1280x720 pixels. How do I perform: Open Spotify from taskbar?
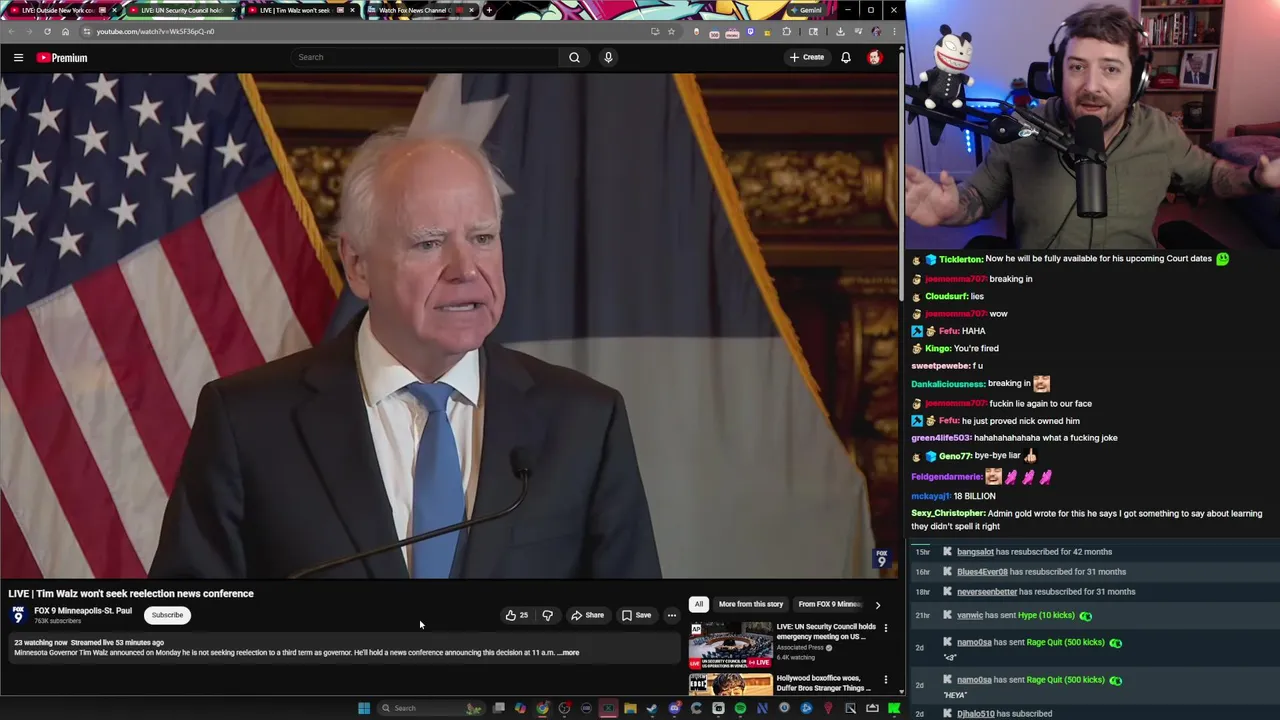point(740,708)
